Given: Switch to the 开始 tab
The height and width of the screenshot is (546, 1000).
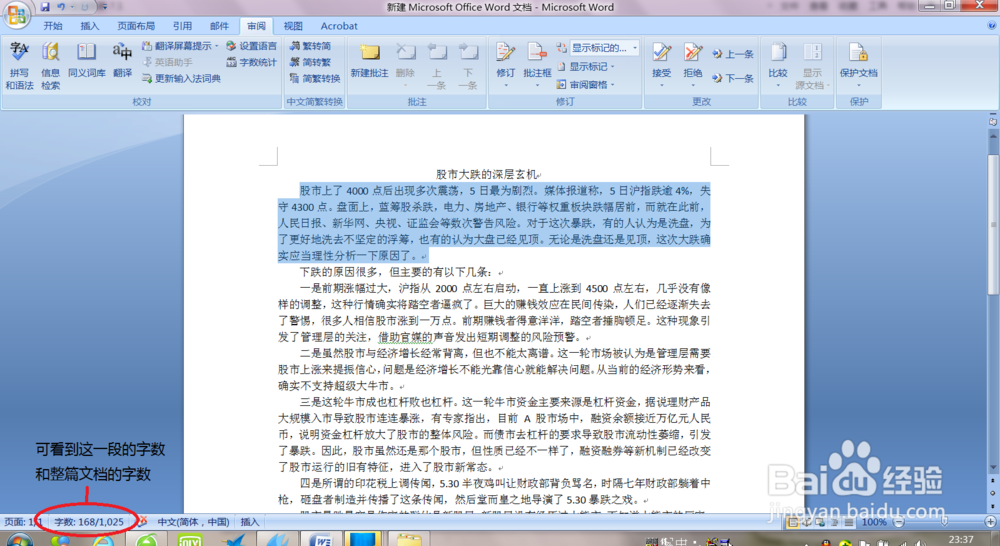Looking at the screenshot, I should click(53, 26).
